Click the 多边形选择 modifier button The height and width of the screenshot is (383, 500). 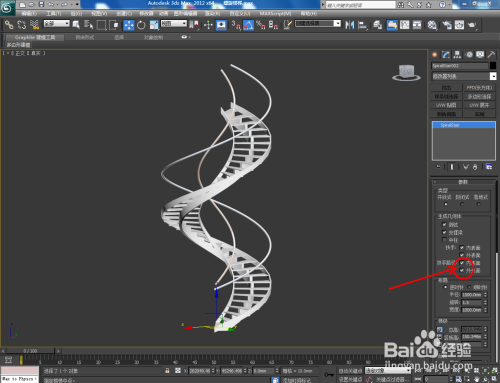tap(479, 96)
